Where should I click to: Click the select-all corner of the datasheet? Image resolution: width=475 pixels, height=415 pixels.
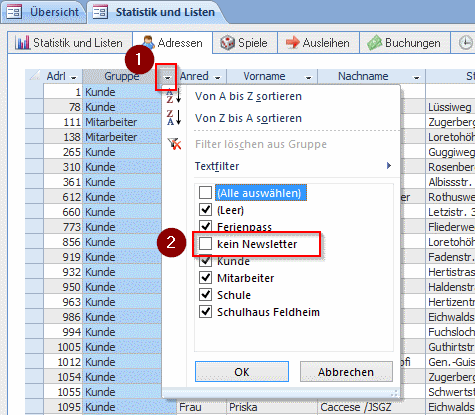[34, 76]
